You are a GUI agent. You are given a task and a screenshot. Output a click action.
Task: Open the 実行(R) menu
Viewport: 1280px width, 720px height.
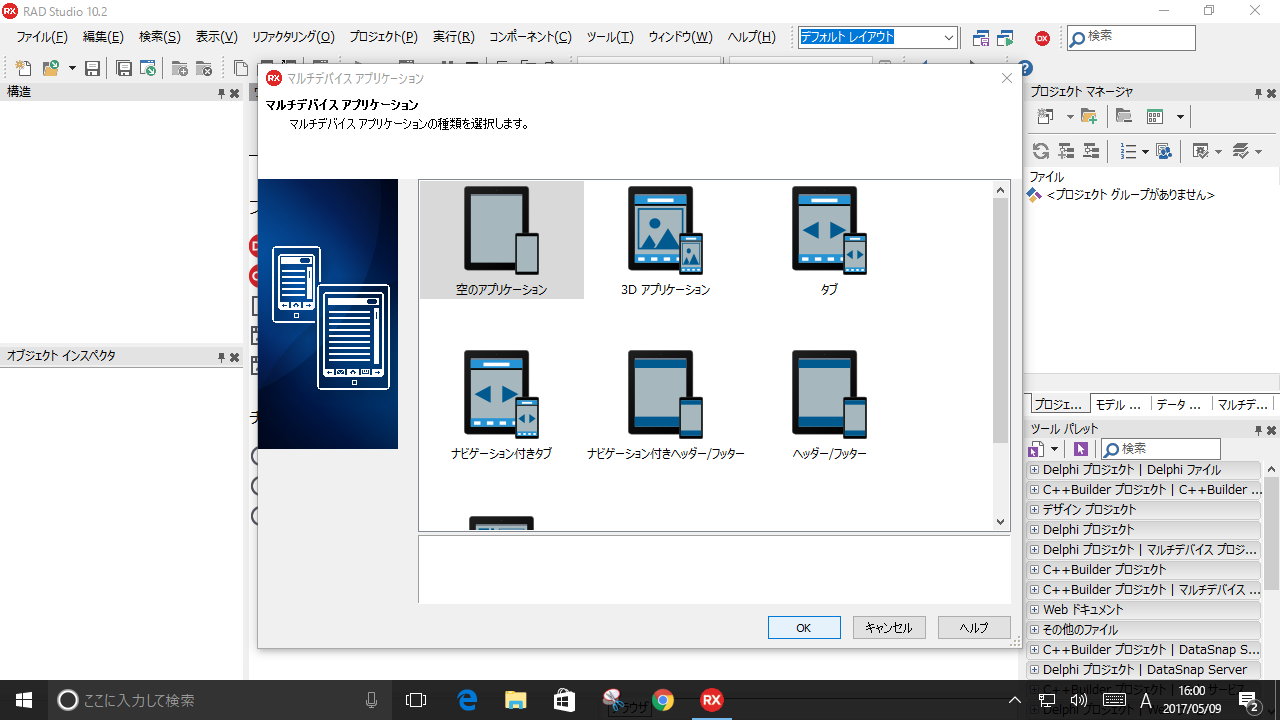coord(454,37)
